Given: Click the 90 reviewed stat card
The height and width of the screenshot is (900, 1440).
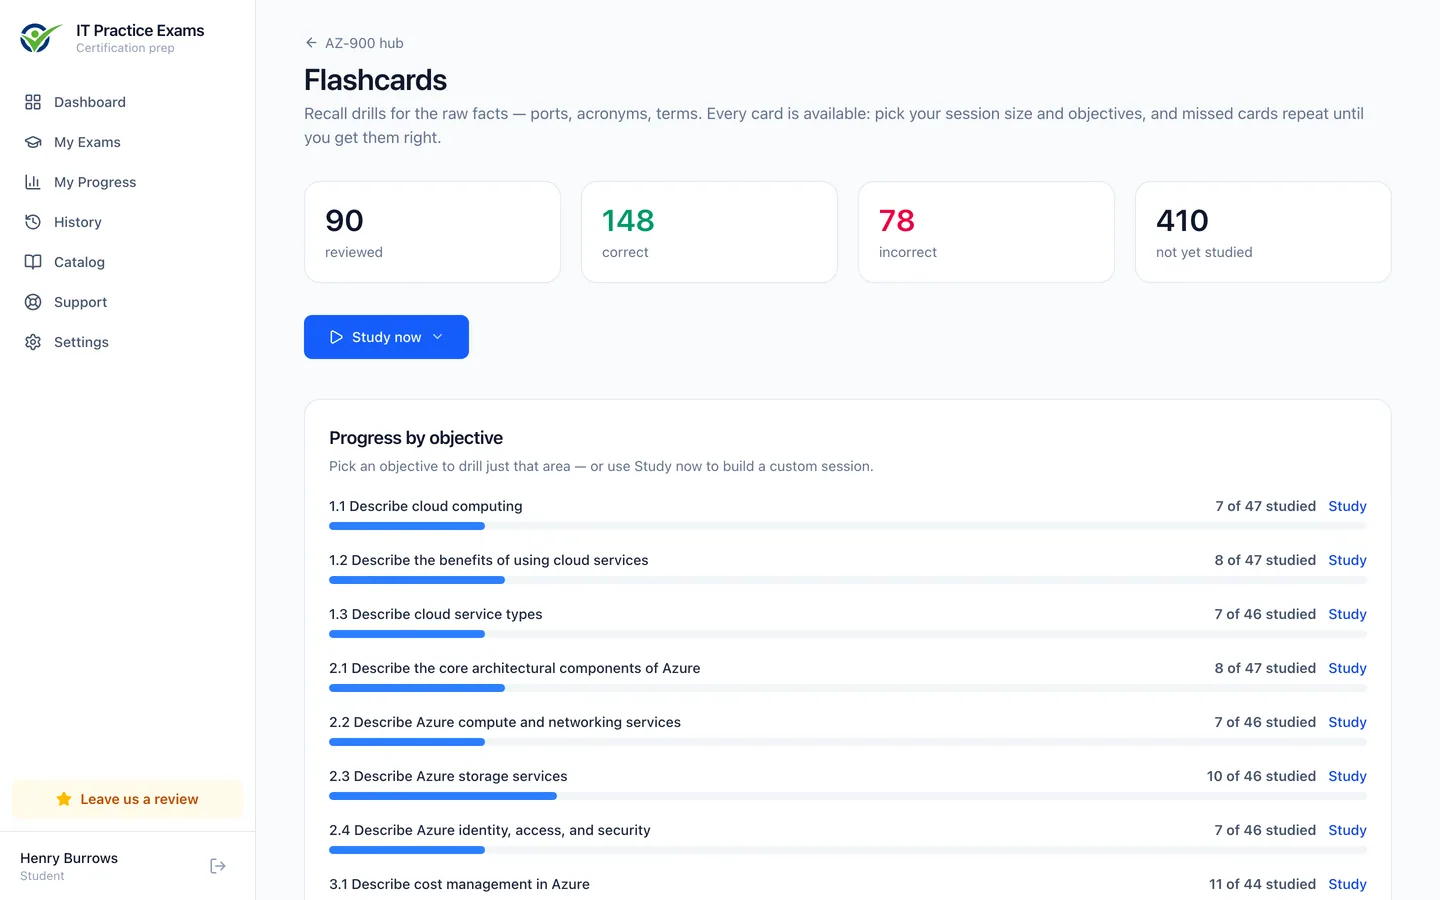Looking at the screenshot, I should [x=432, y=232].
